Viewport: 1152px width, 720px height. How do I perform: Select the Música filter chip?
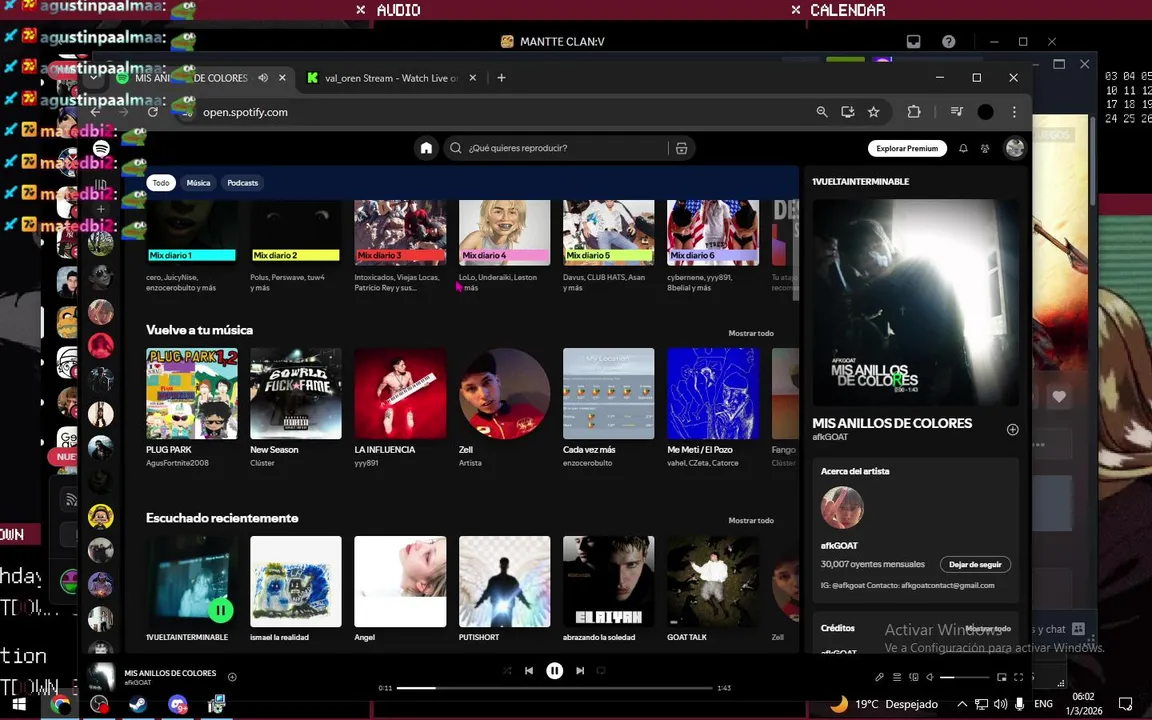198,183
